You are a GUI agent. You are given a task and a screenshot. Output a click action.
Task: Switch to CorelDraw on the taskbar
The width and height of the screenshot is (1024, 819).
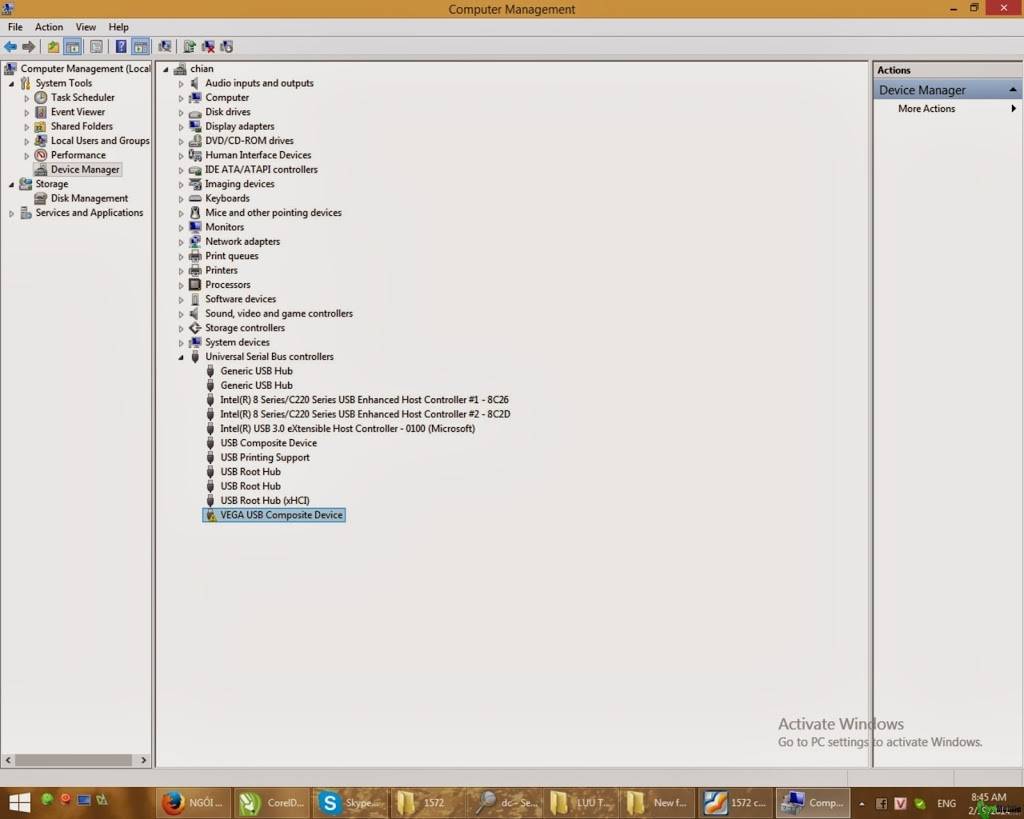[271, 803]
